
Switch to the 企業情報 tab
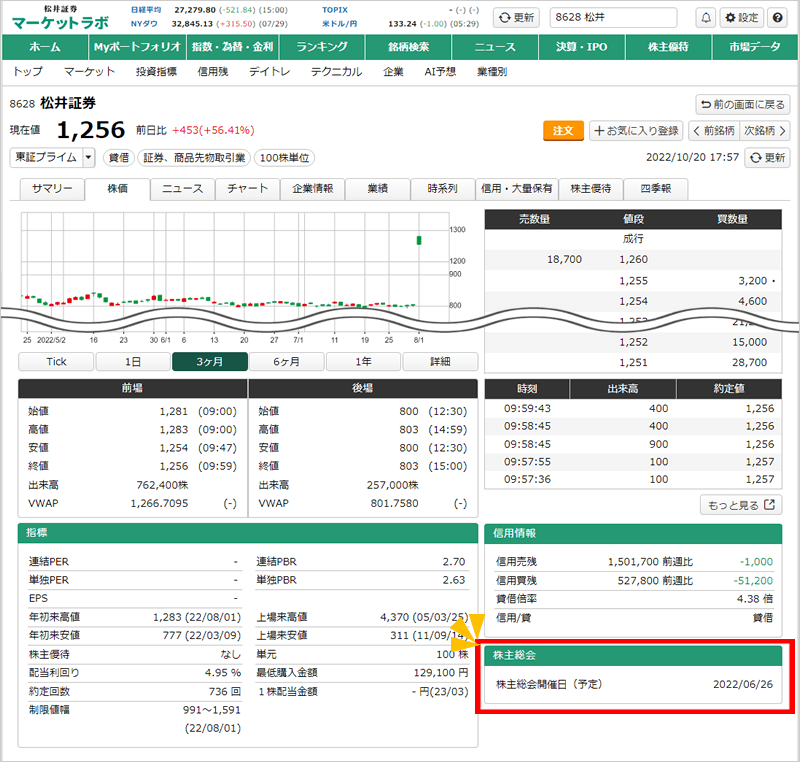coord(312,189)
